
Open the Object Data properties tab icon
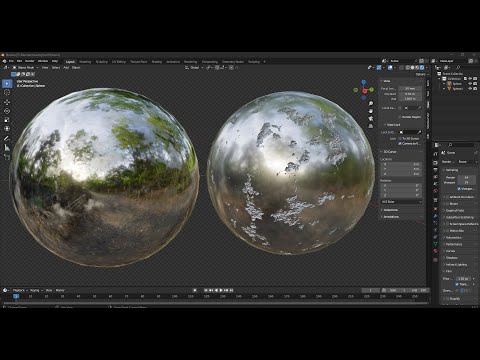tap(435, 244)
